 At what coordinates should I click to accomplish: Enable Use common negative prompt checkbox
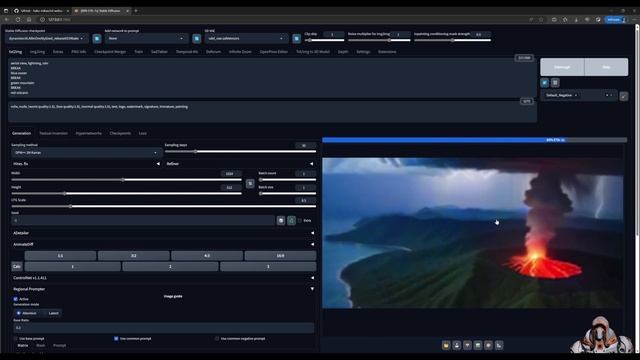coord(217,339)
